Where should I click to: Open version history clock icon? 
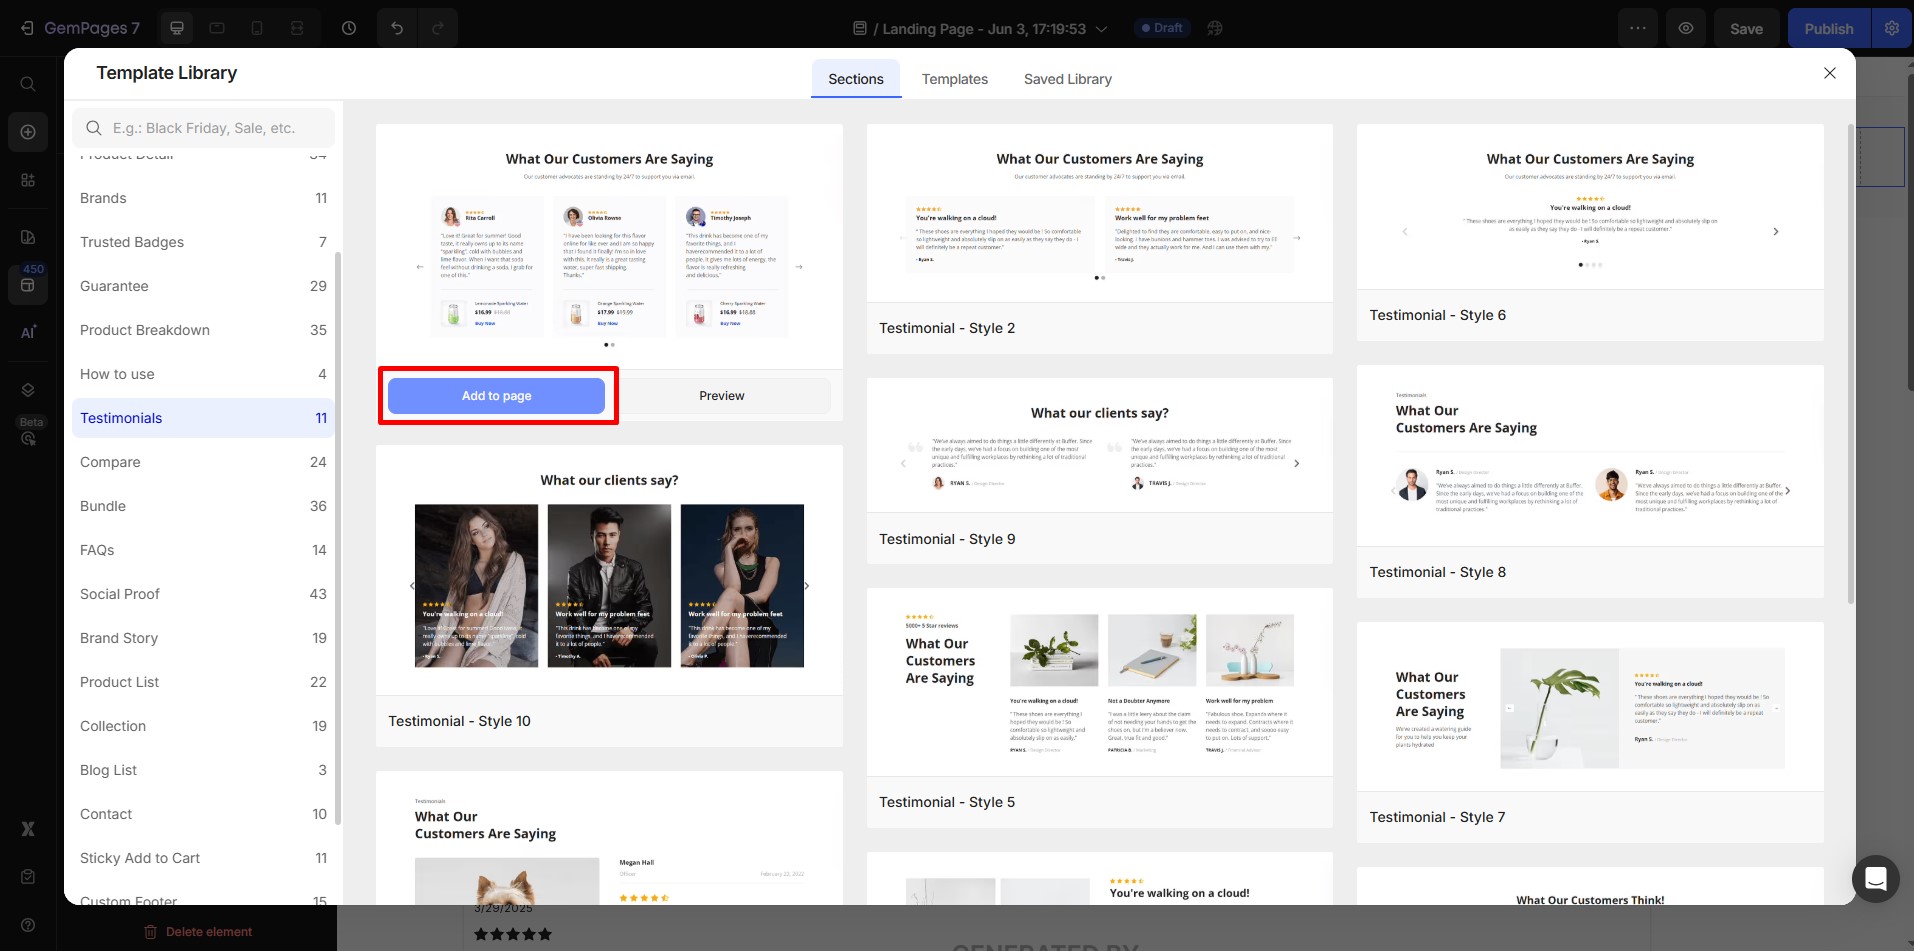pos(349,28)
